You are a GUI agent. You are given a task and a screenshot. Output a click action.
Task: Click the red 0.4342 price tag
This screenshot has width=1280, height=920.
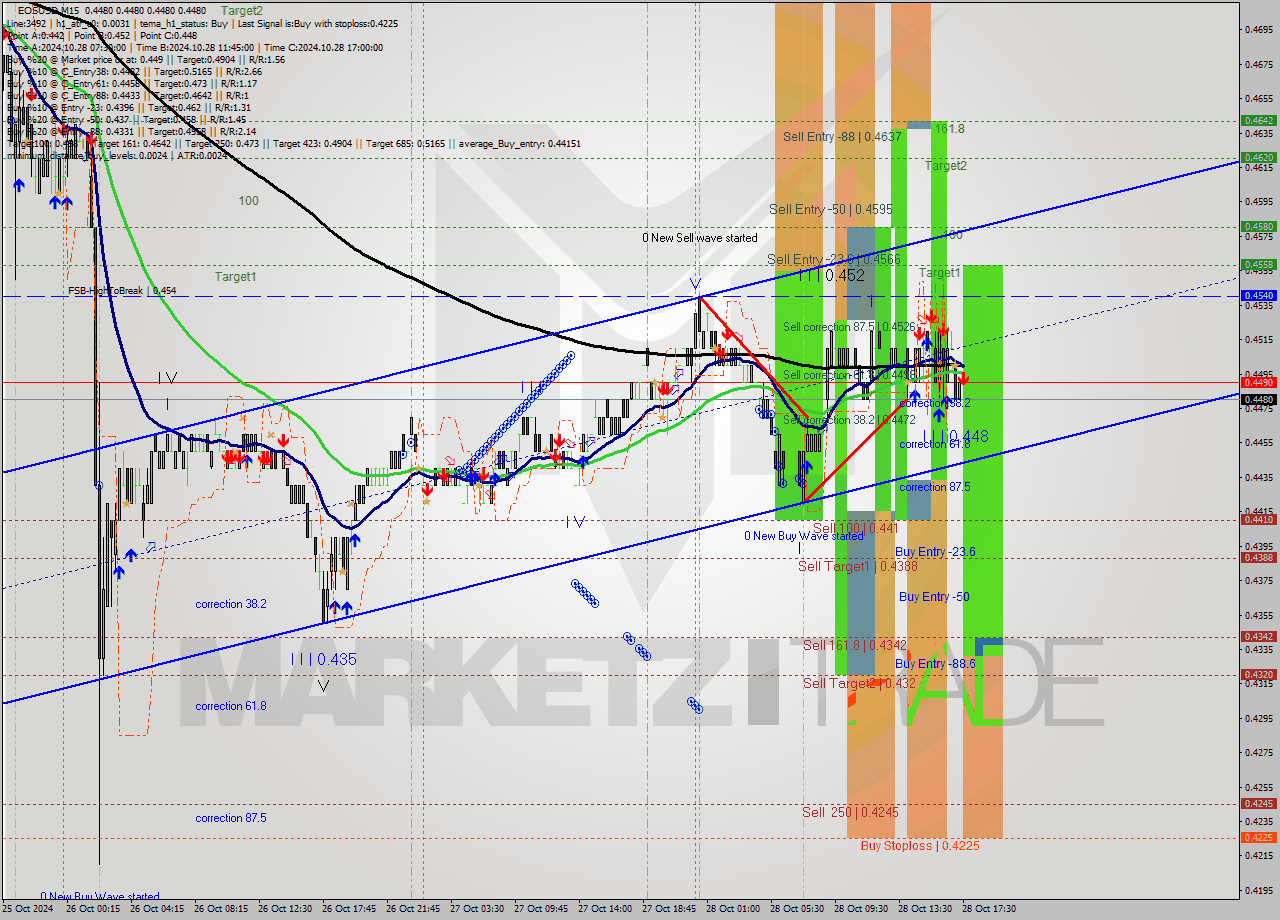tap(1257, 636)
